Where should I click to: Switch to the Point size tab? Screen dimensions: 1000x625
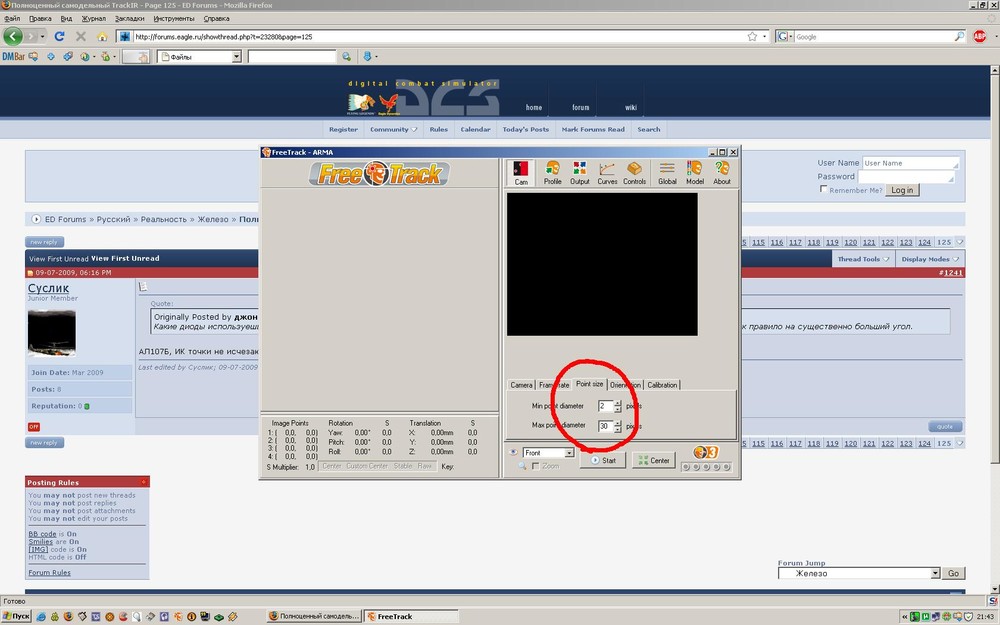click(589, 384)
